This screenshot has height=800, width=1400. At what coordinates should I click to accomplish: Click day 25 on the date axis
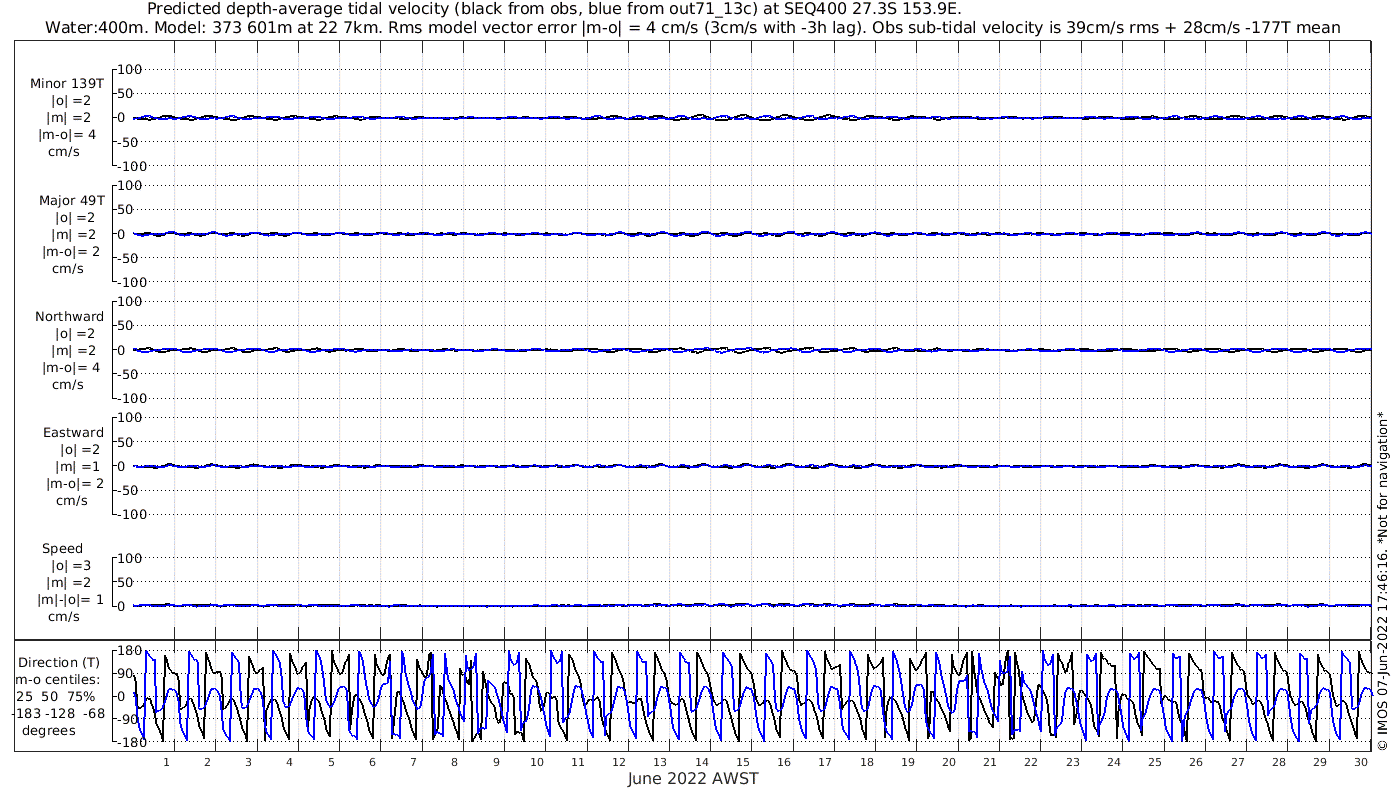(1155, 762)
